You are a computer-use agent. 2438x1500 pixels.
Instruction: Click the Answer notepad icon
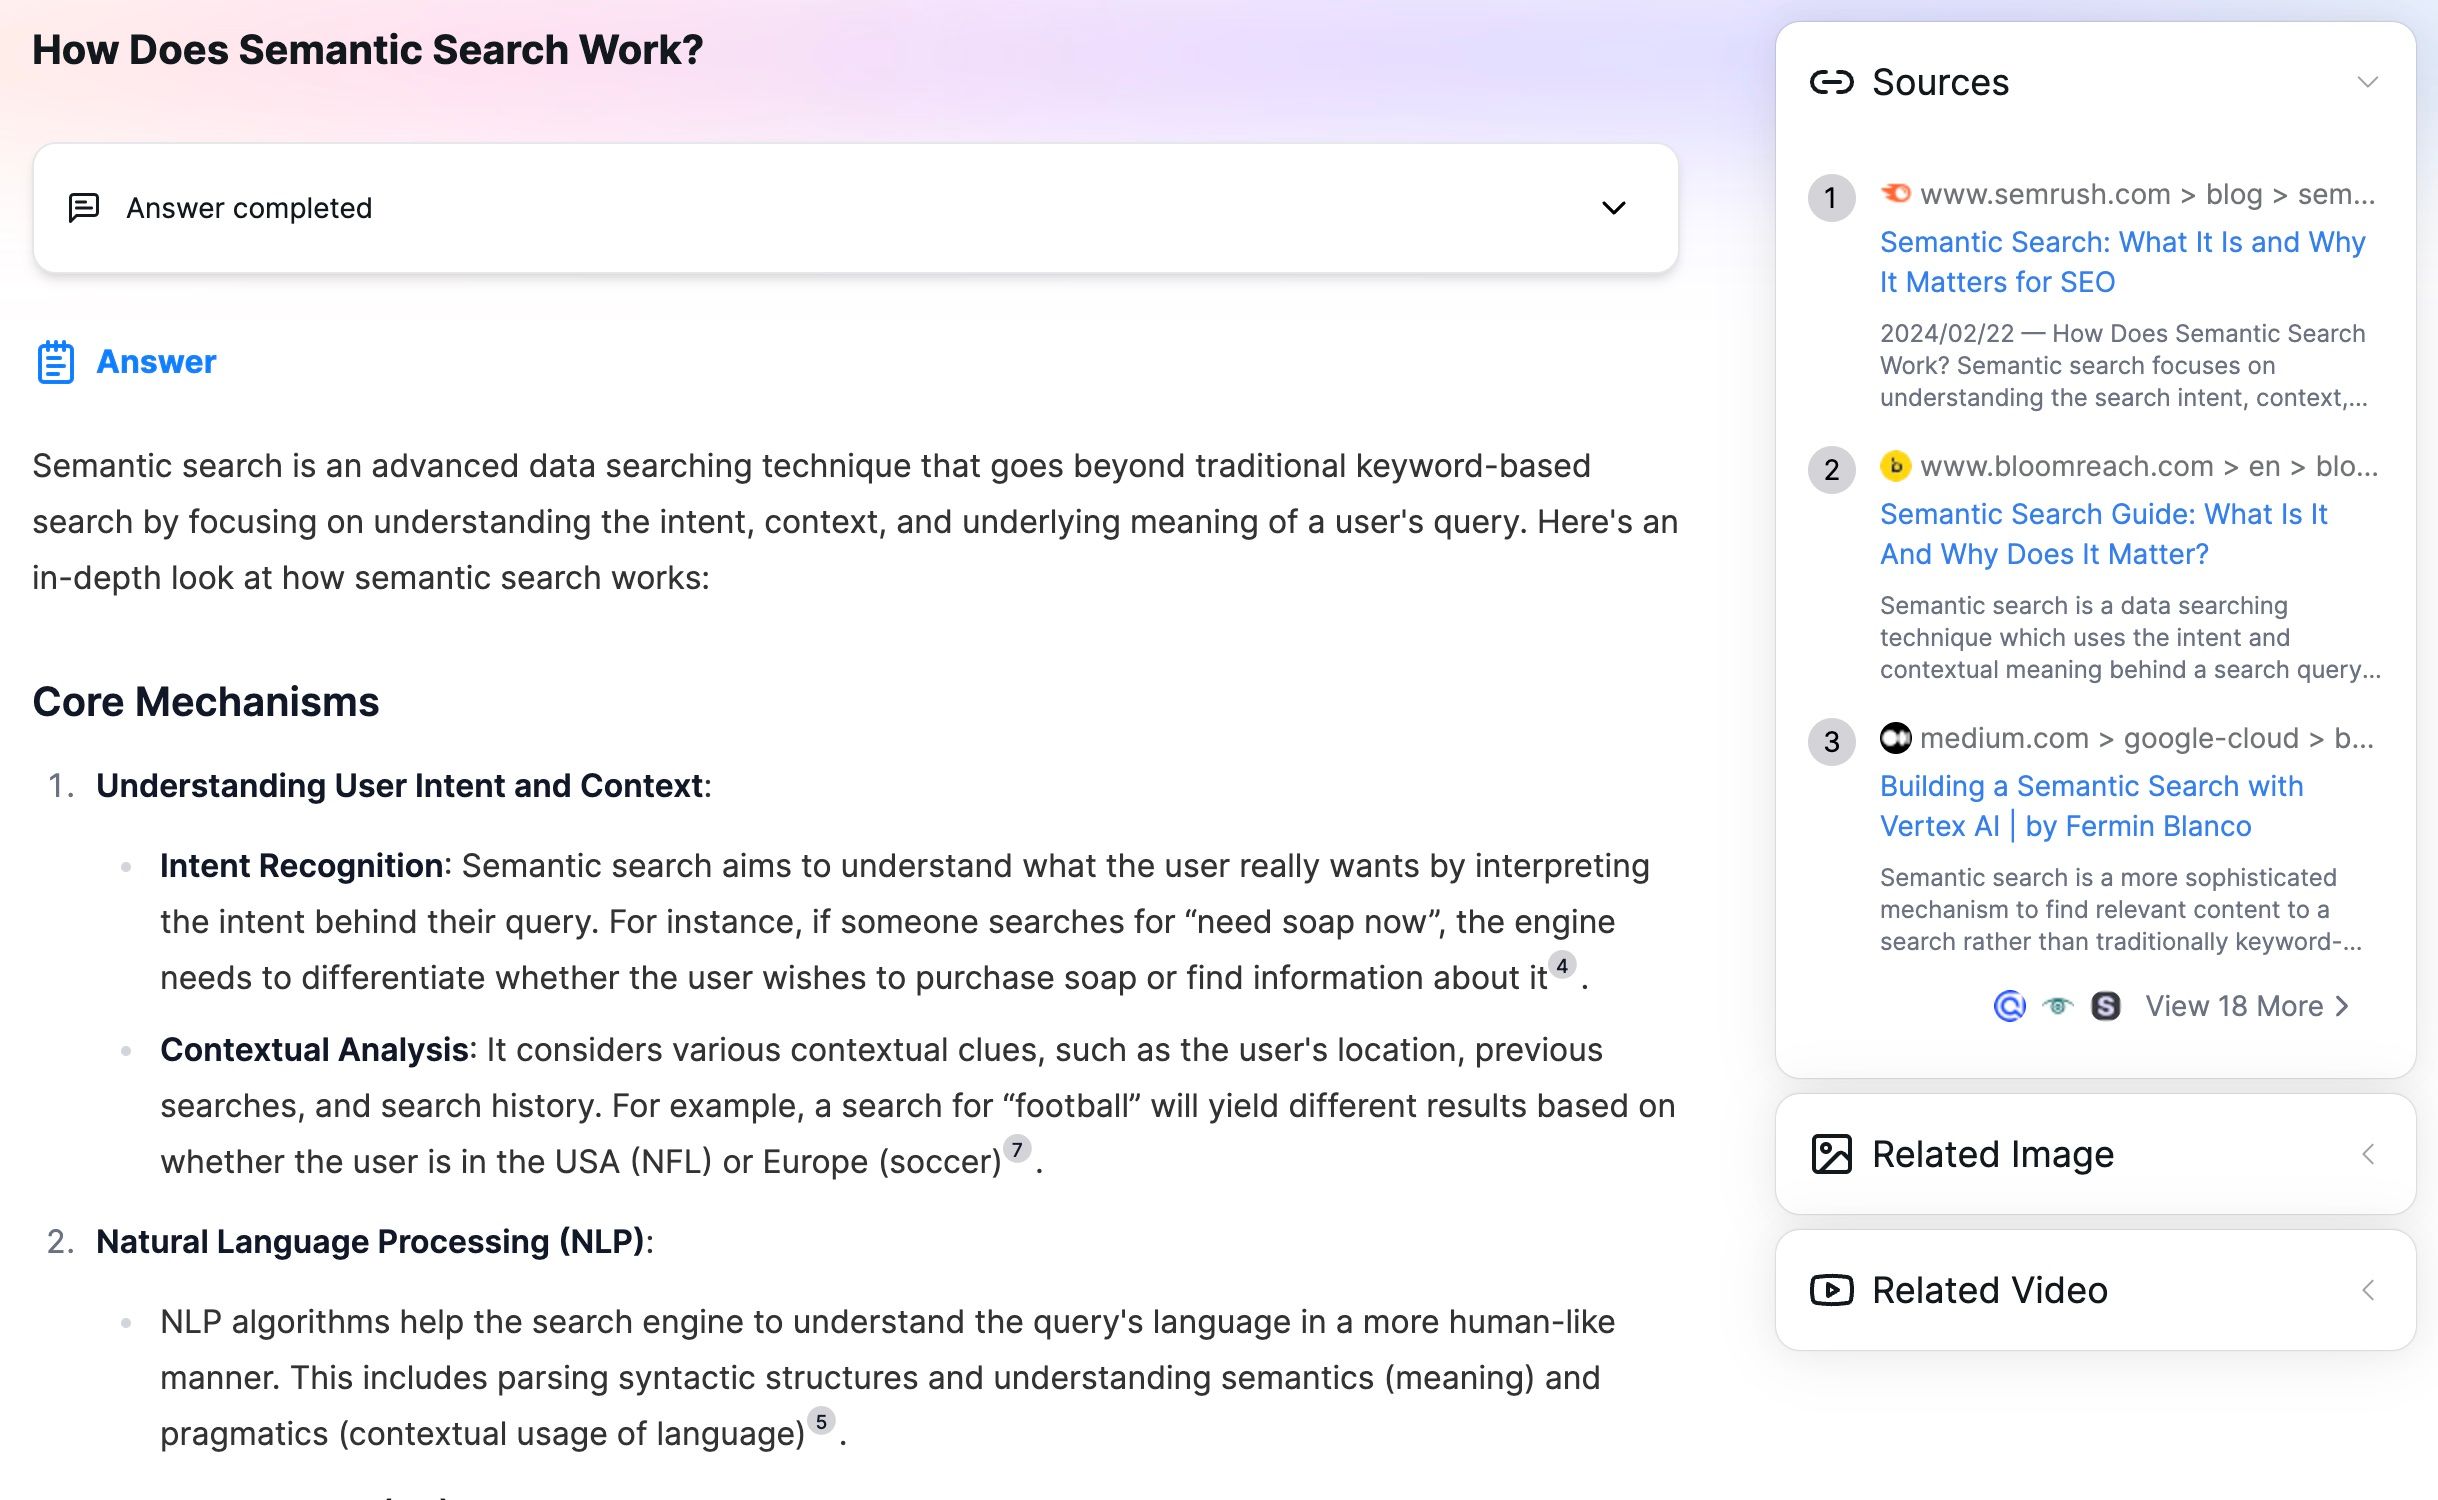click(x=56, y=362)
